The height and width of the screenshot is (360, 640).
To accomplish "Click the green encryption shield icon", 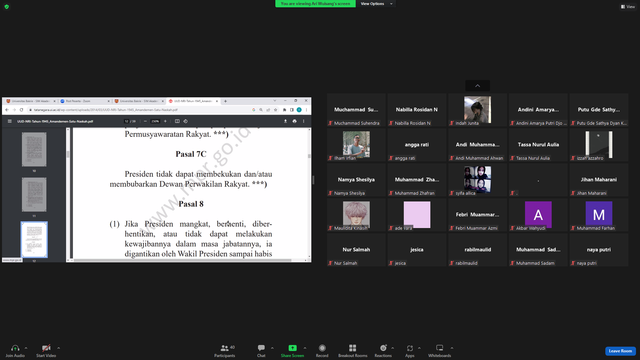I will click(7, 7).
